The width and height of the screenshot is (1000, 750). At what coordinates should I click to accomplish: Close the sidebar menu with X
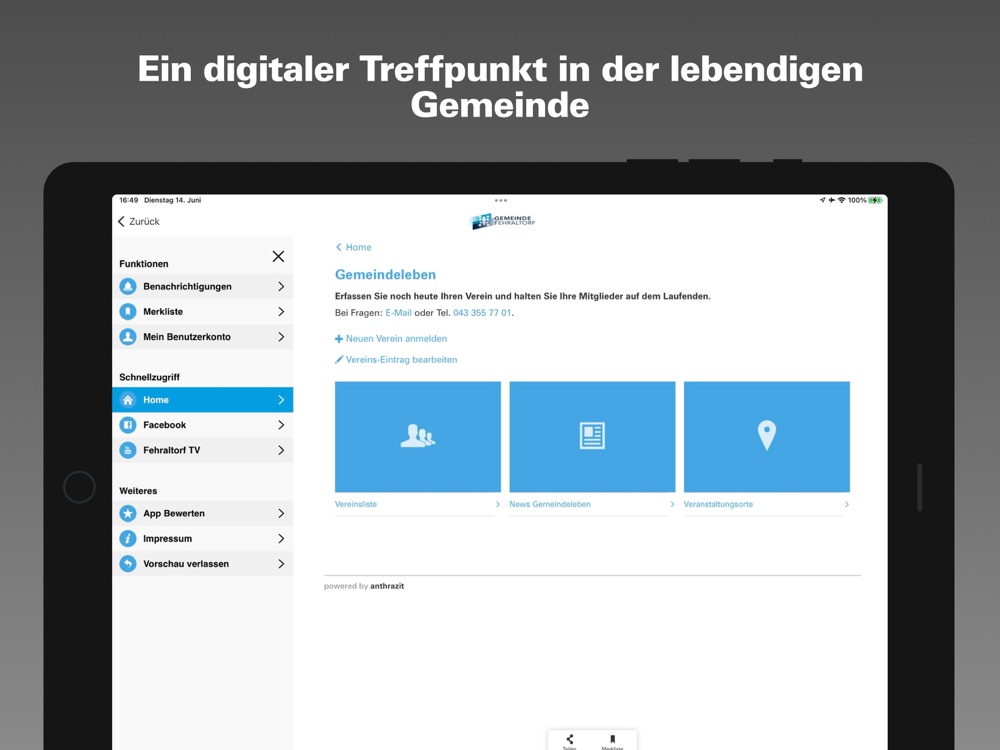click(278, 256)
